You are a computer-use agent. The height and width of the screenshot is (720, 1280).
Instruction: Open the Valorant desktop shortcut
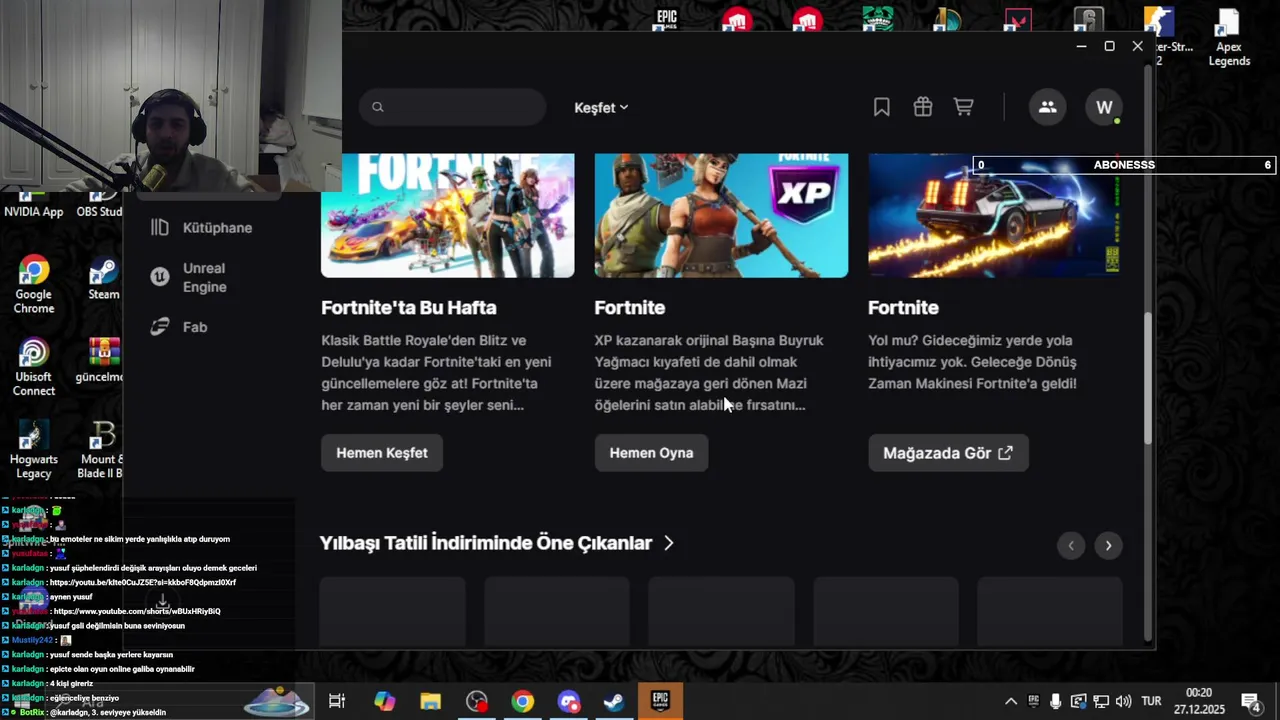pyautogui.click(x=1018, y=20)
